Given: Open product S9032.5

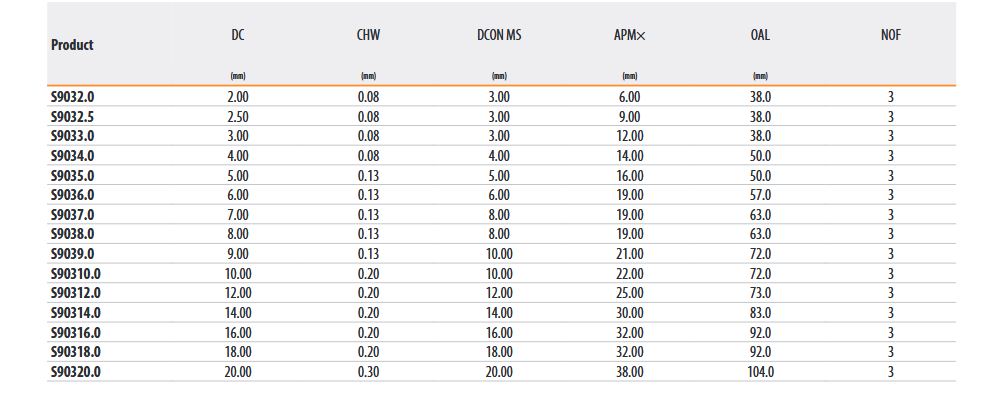Looking at the screenshot, I should pyautogui.click(x=72, y=116).
